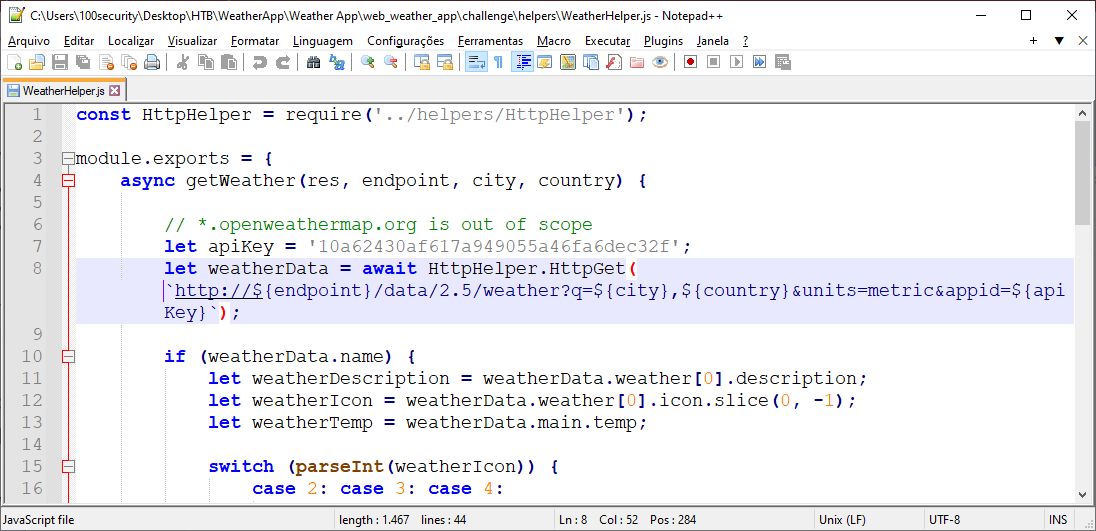Open the Localizar menu
Screen dimensions: 1096x531
[x=131, y=41]
